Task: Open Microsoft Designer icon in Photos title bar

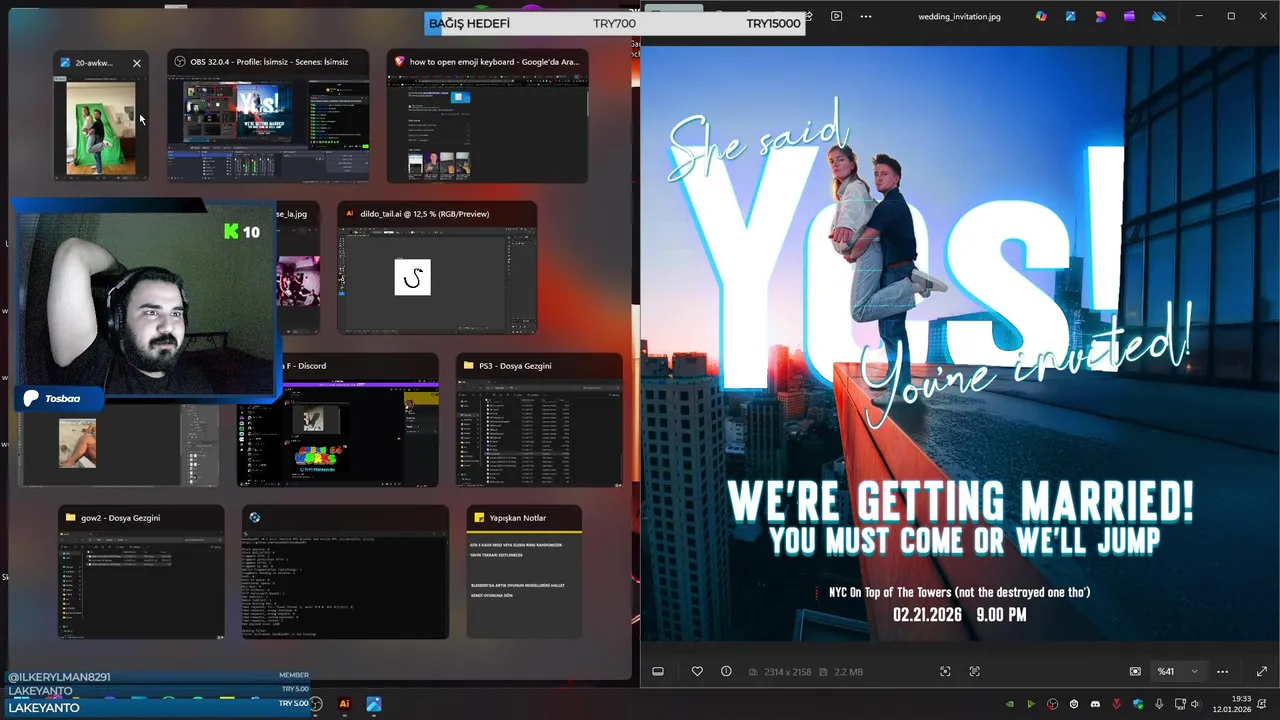Action: pos(1100,16)
